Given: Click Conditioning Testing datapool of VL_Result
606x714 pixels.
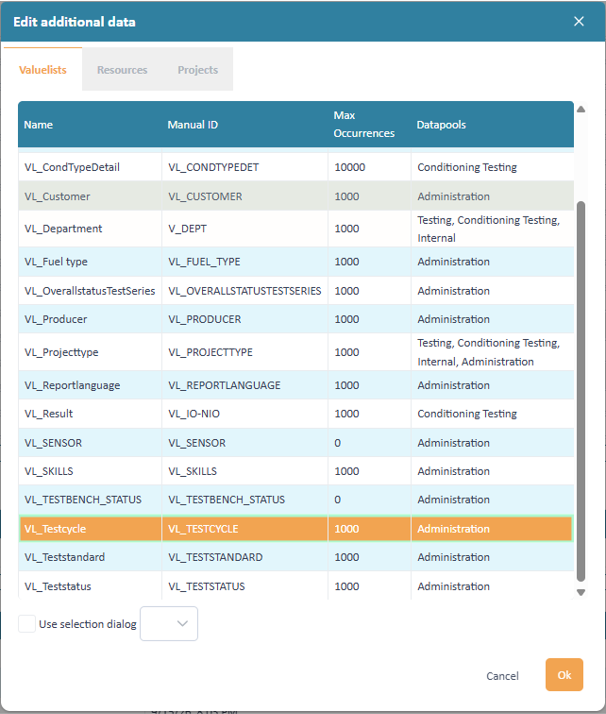Looking at the screenshot, I should [467, 413].
